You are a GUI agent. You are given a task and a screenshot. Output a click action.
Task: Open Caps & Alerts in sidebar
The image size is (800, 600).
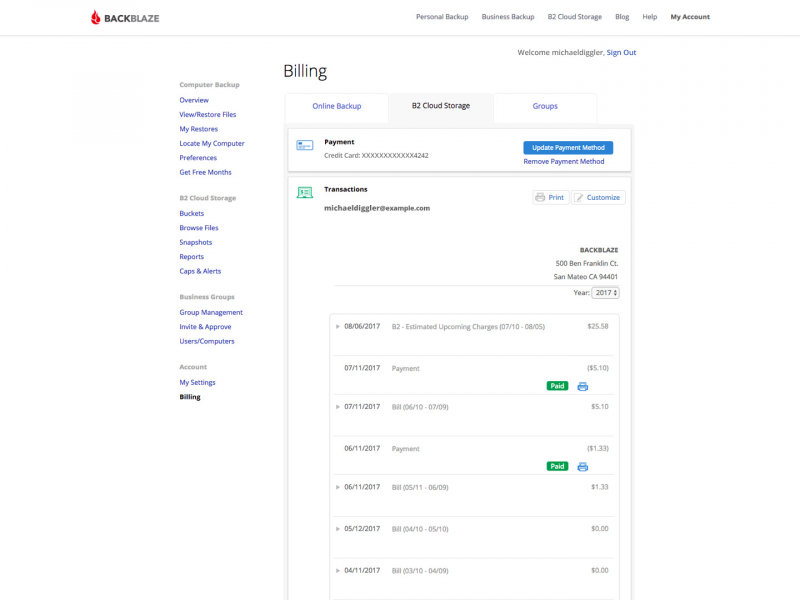tap(200, 271)
